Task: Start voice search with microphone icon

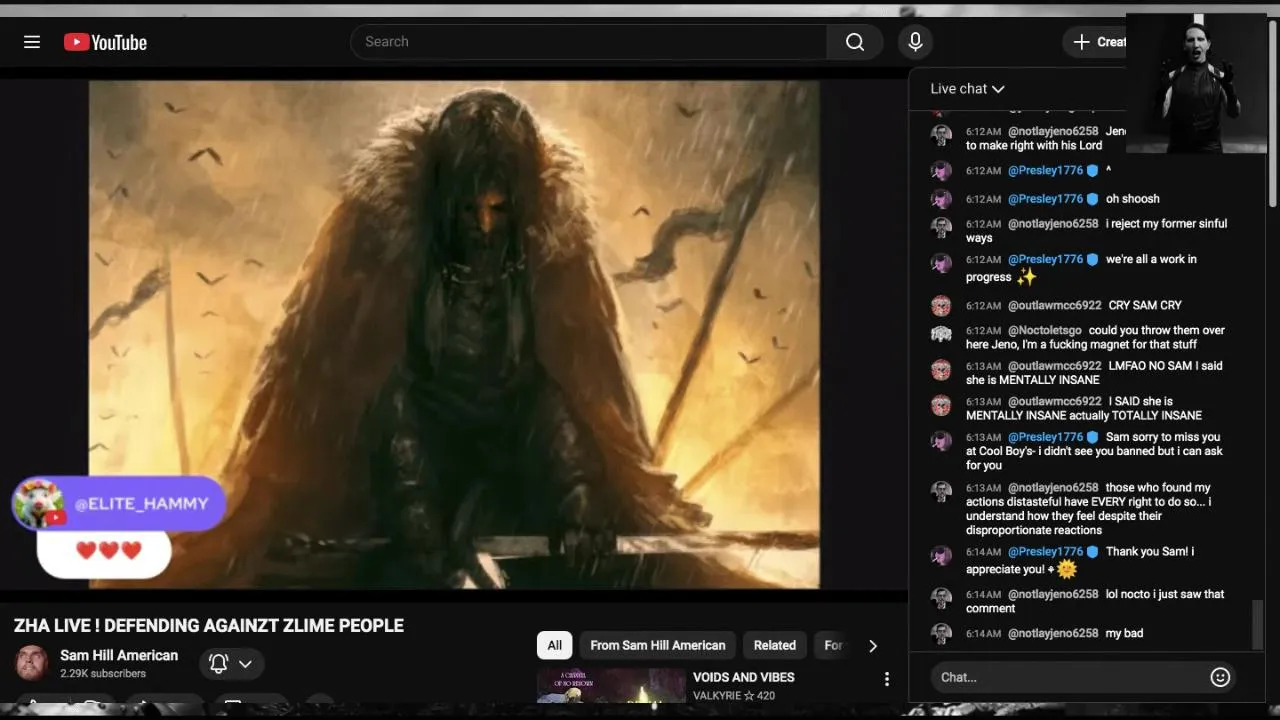Action: click(x=915, y=42)
